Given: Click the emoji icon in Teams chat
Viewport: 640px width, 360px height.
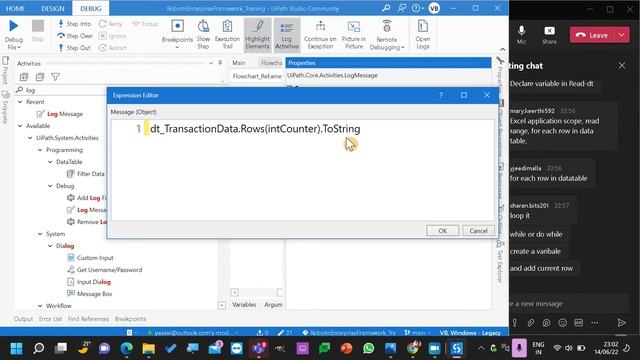Looking at the screenshot, I should tap(562, 323).
